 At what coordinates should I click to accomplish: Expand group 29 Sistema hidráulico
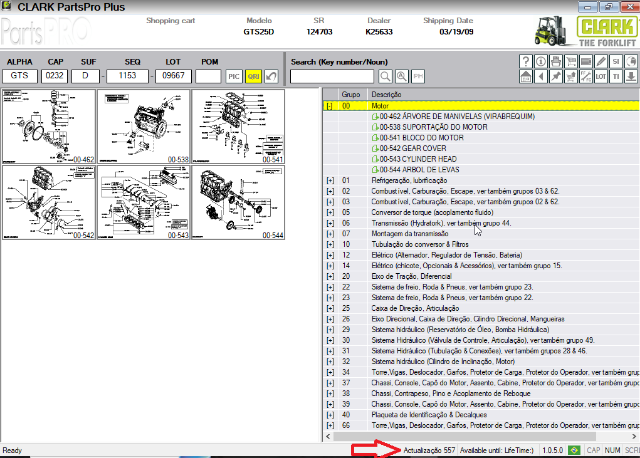[330, 329]
